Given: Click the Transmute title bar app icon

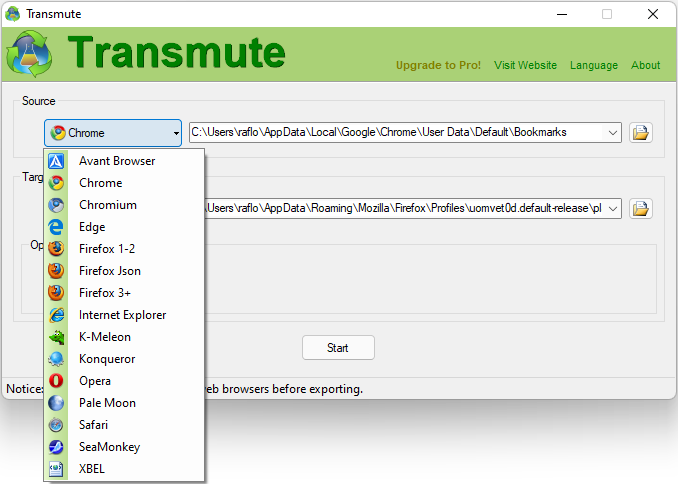Looking at the screenshot, I should pyautogui.click(x=13, y=14).
